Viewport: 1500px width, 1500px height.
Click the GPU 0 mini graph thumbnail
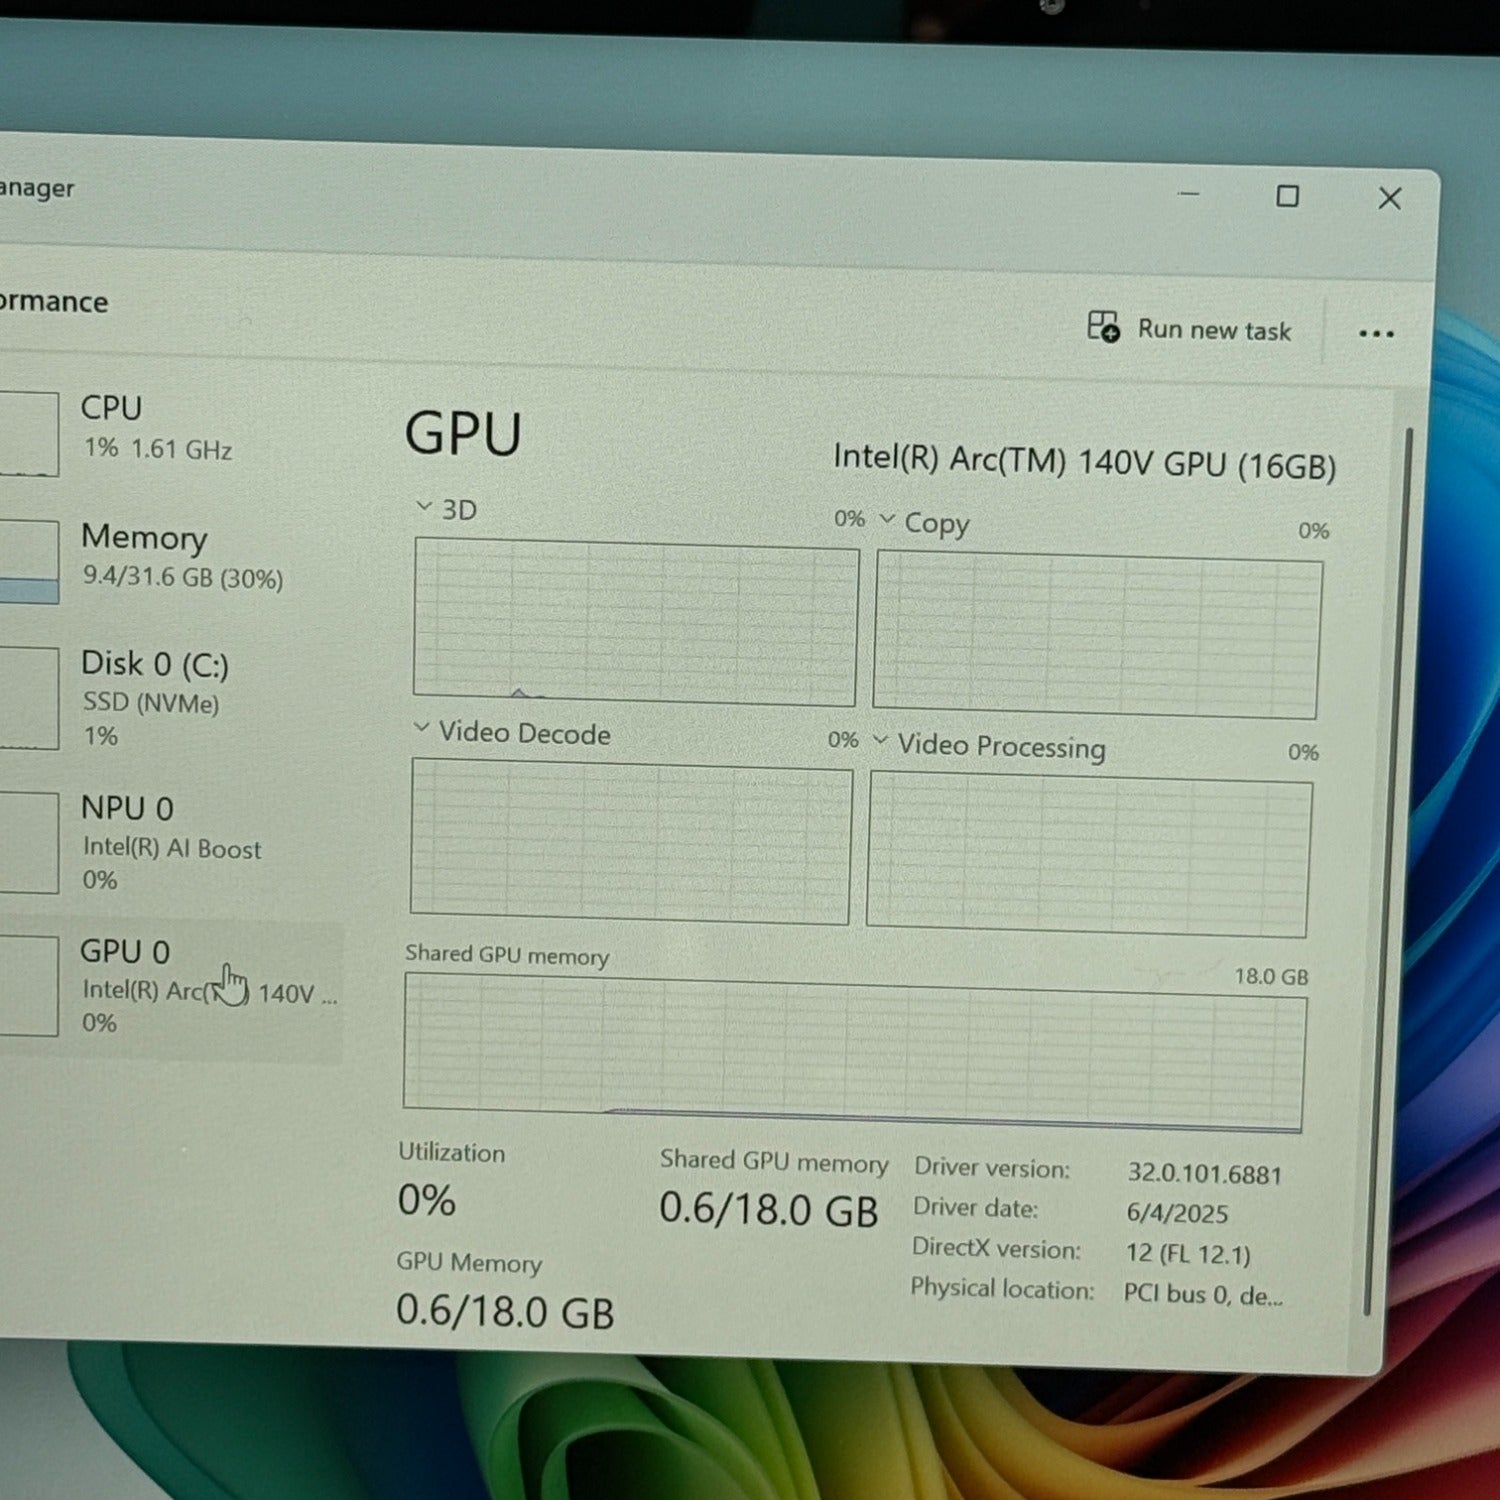coord(28,985)
